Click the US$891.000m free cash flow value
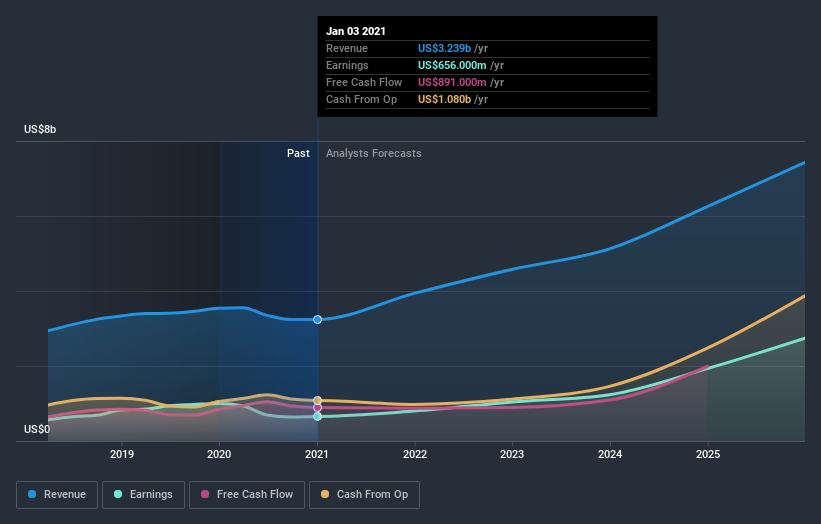Viewport: 821px width, 524px height. click(452, 82)
